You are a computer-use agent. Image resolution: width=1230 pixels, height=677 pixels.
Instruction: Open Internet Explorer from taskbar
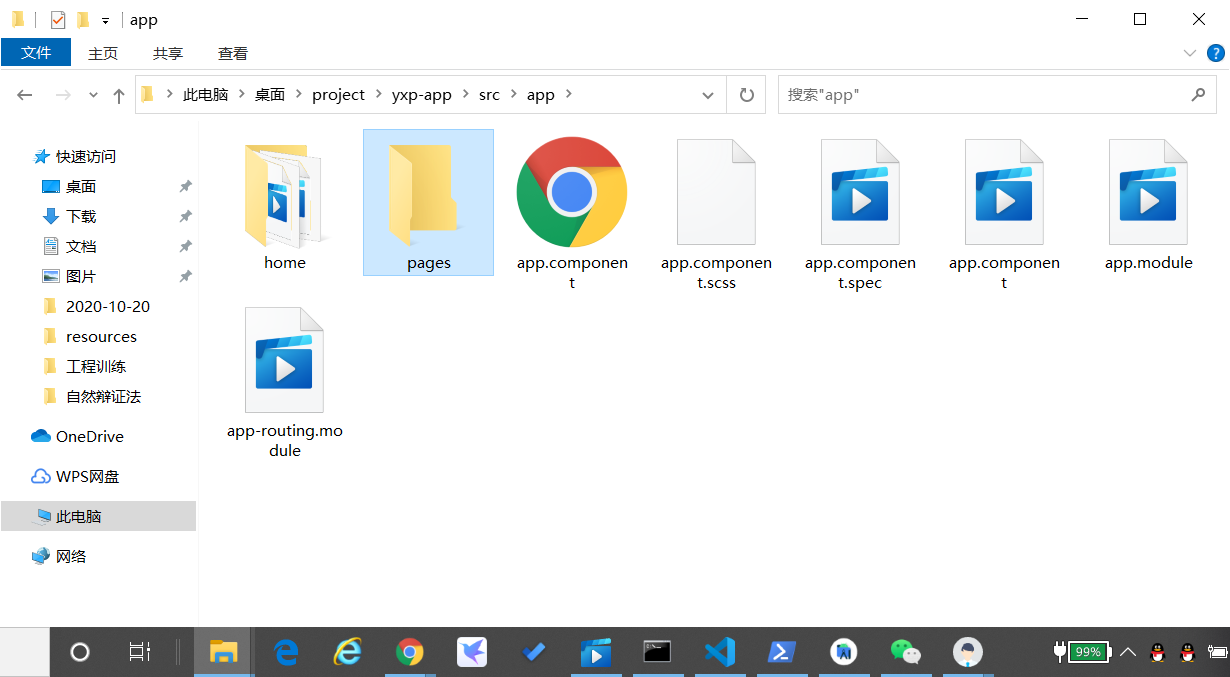pyautogui.click(x=347, y=652)
